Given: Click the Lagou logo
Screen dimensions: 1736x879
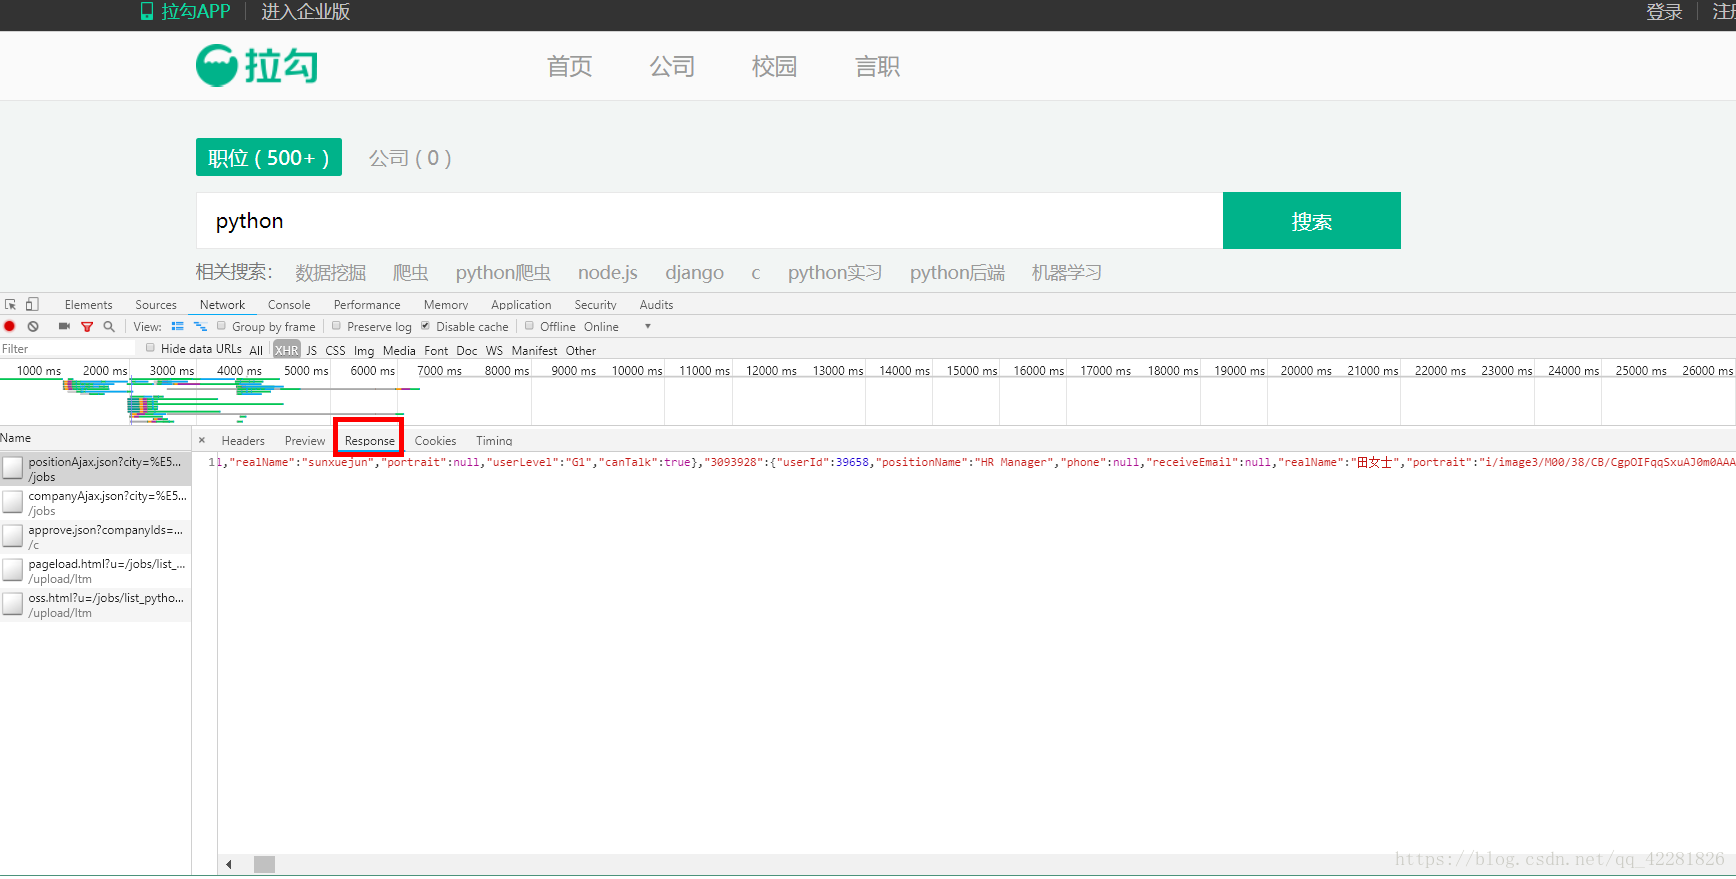Looking at the screenshot, I should click(257, 66).
